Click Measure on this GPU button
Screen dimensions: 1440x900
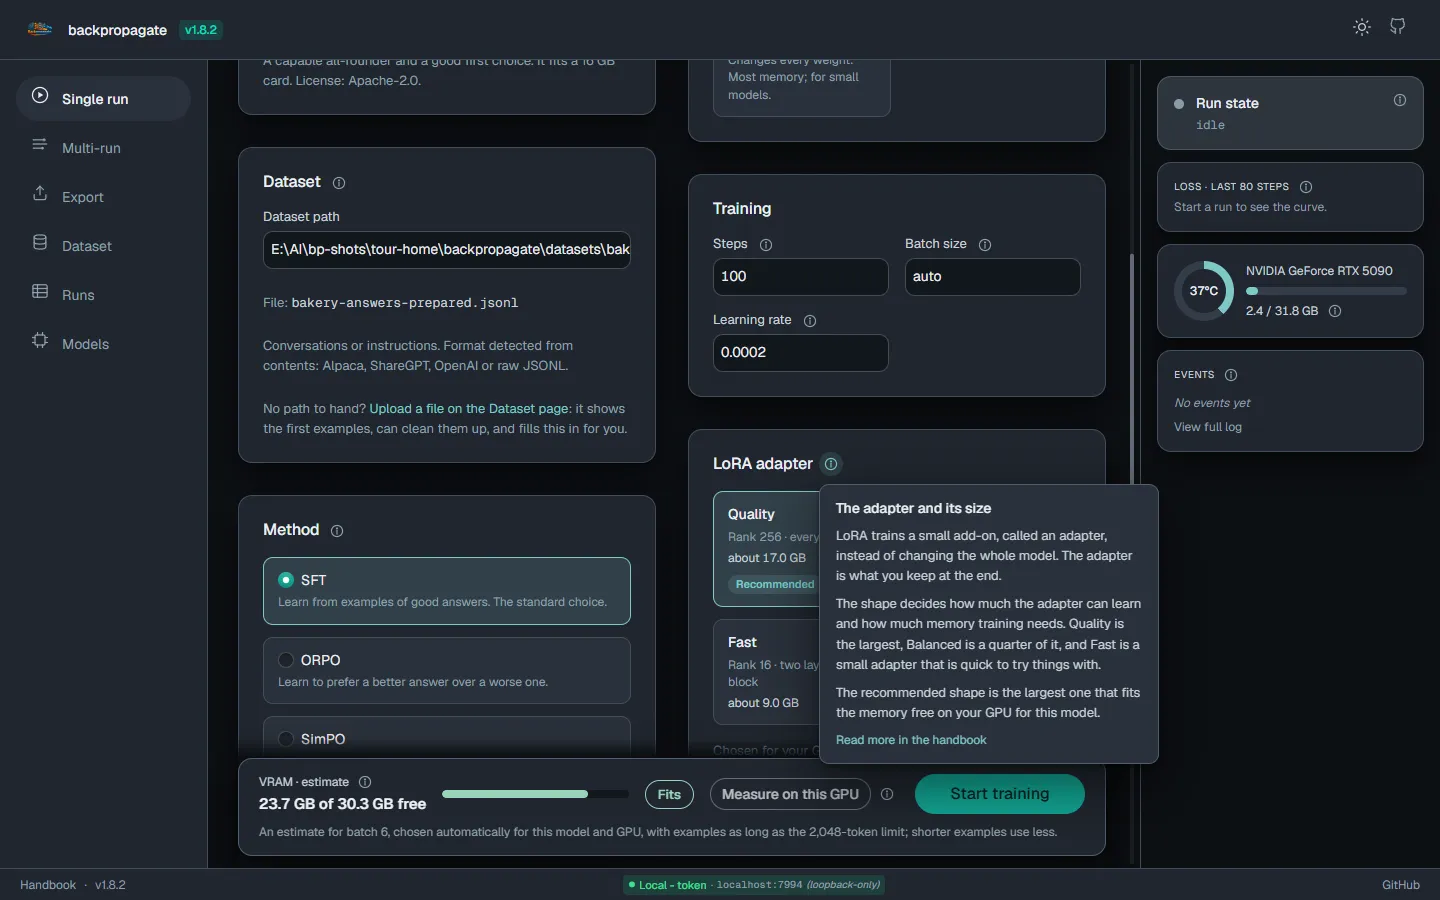(x=790, y=794)
